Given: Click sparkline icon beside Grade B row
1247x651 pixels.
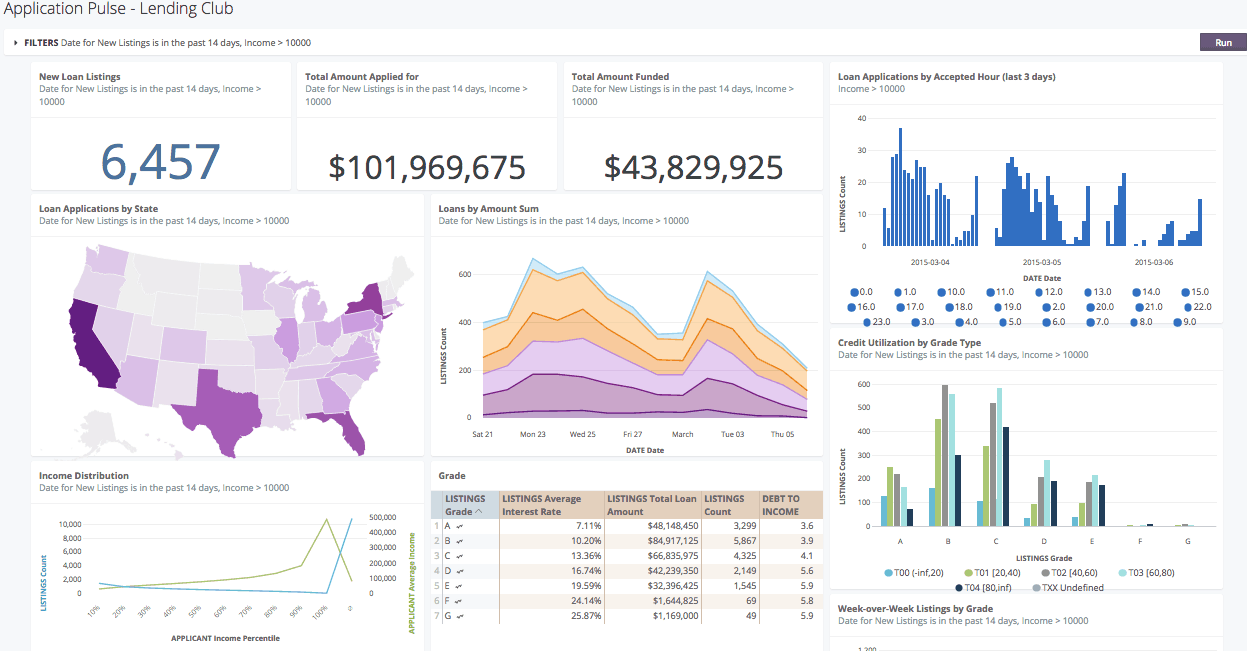Looking at the screenshot, I should 459,540.
